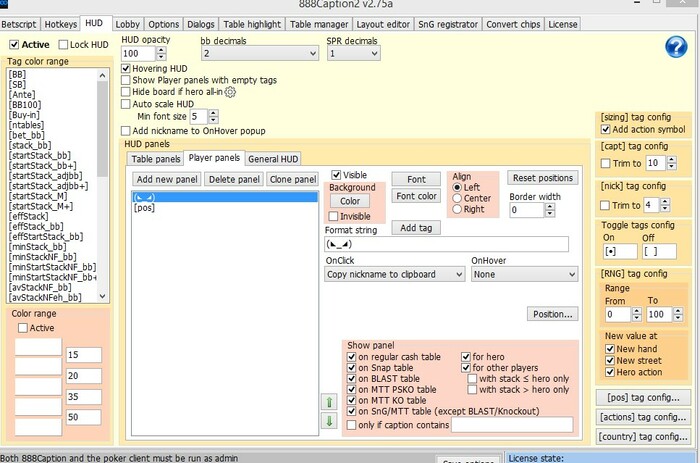The height and width of the screenshot is (463, 700).
Task: Open the Table highlight tab
Action: point(252,24)
